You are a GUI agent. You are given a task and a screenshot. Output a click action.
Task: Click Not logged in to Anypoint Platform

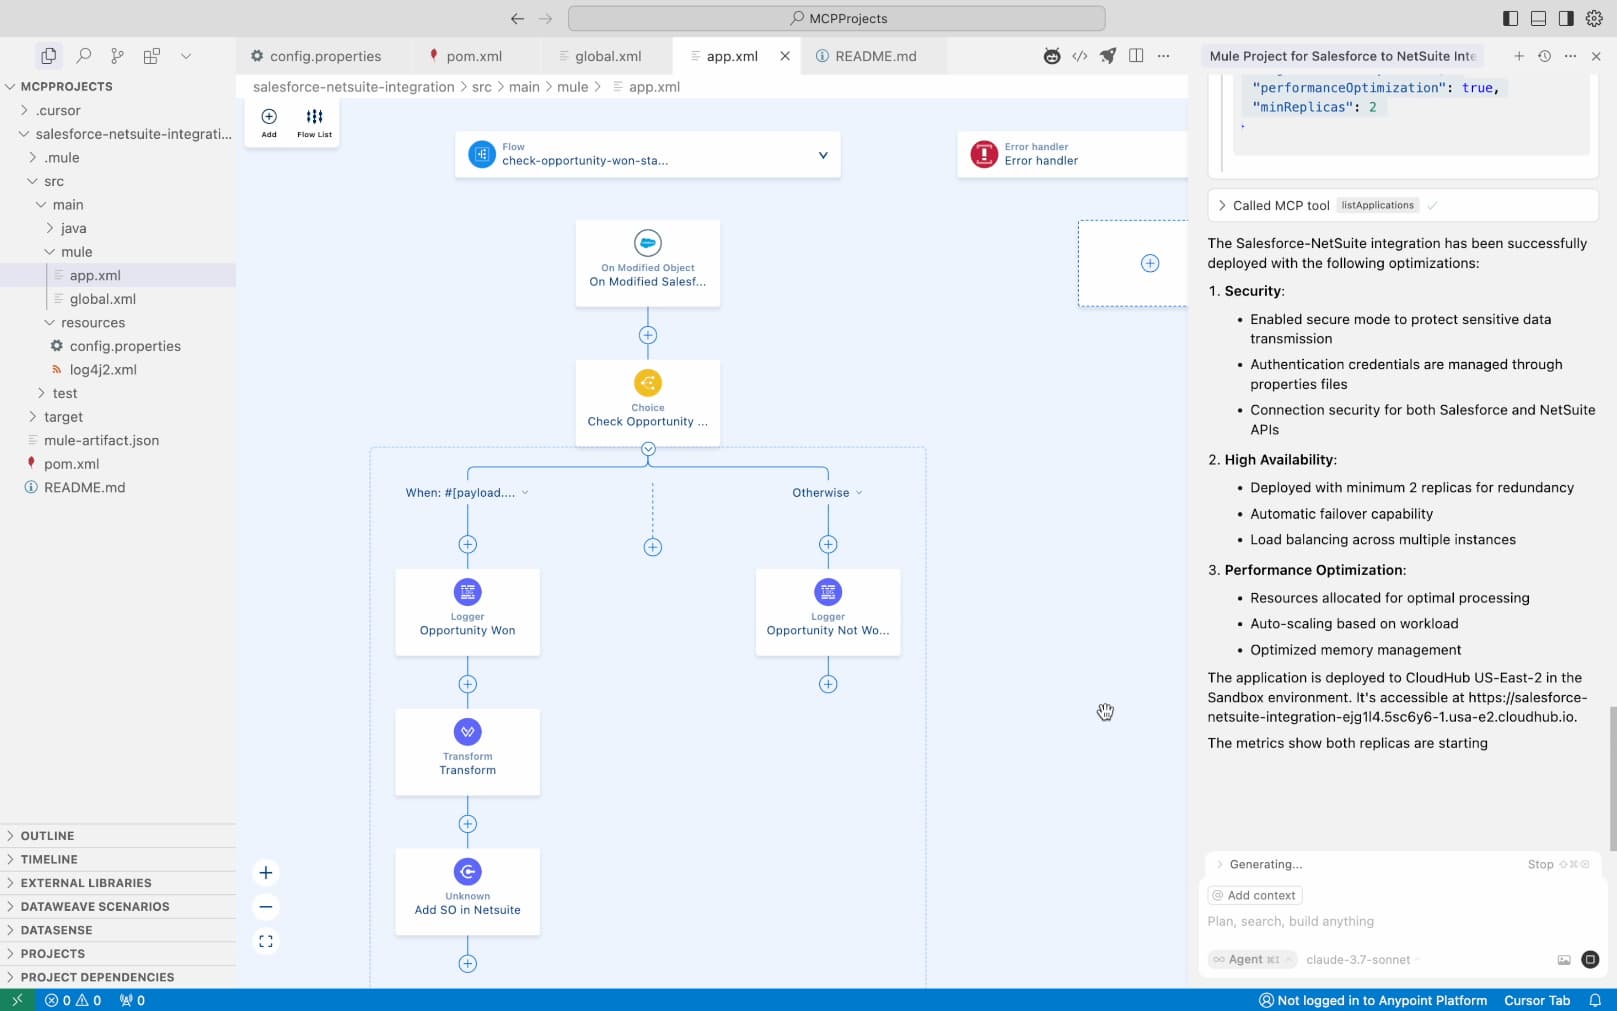pyautogui.click(x=1373, y=1000)
